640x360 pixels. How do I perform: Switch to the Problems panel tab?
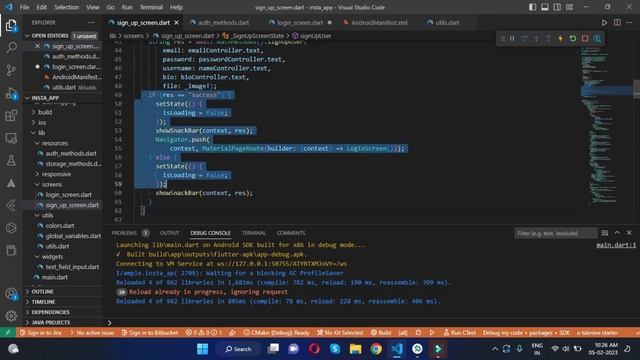124,233
